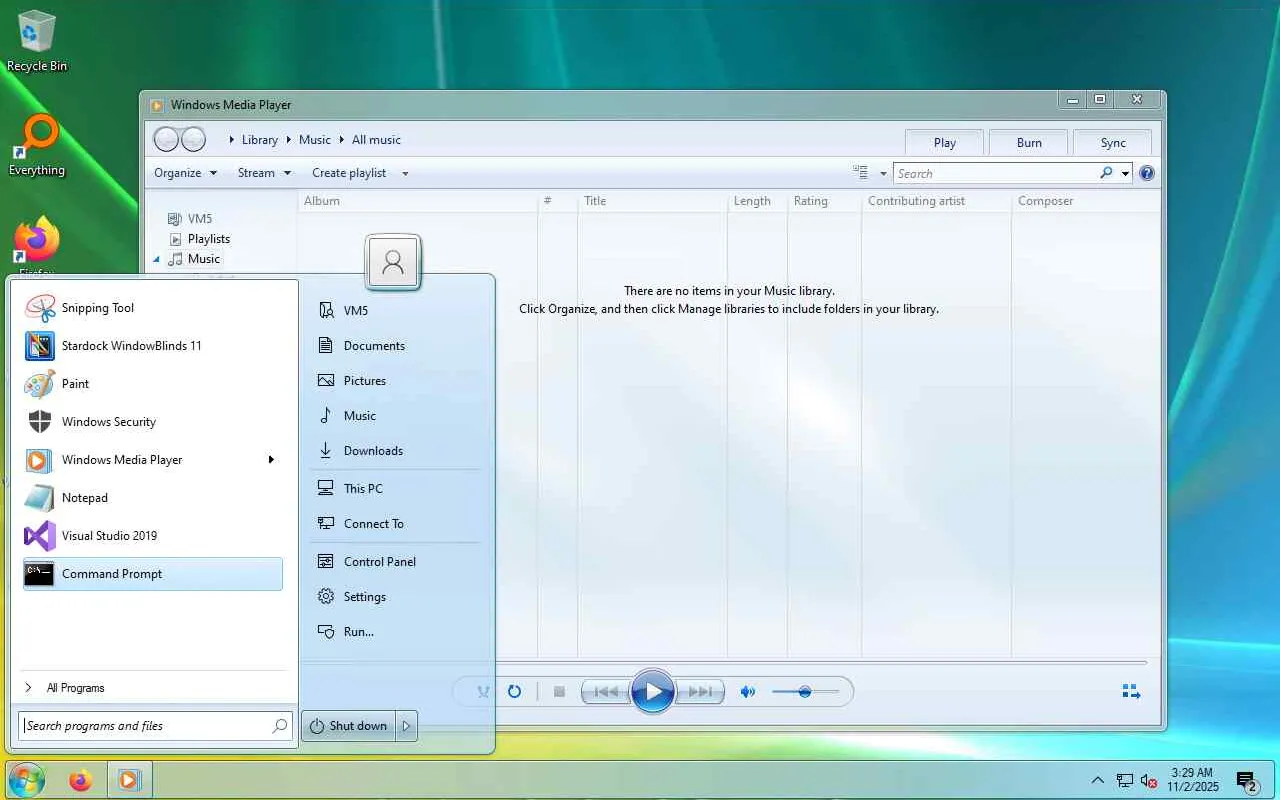The width and height of the screenshot is (1280, 800).
Task: Open the View options dropdown arrow
Action: click(883, 173)
